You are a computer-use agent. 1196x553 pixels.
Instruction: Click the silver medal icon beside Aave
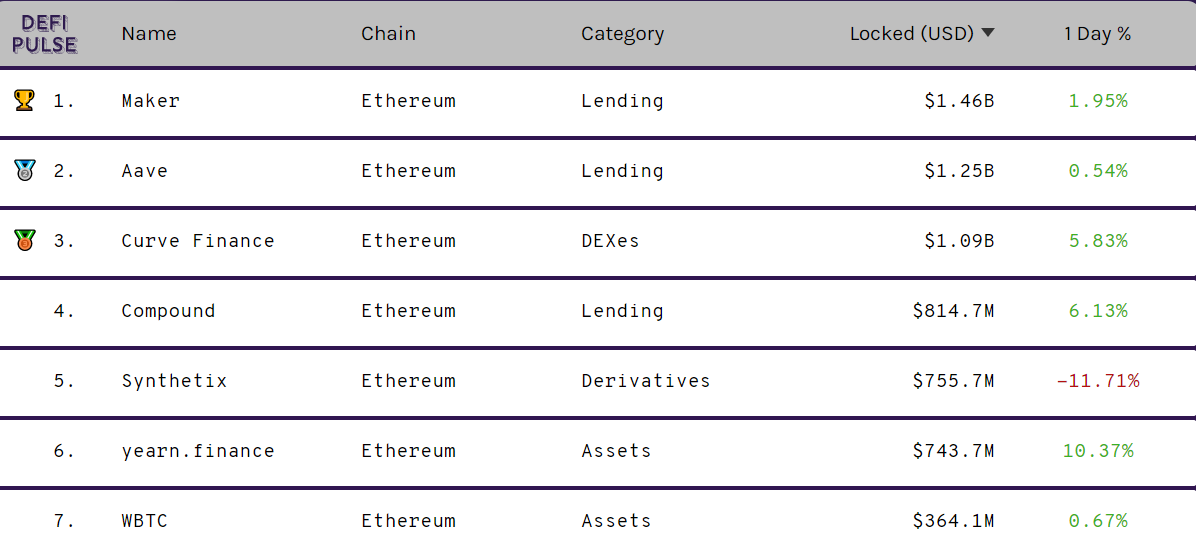point(24,170)
